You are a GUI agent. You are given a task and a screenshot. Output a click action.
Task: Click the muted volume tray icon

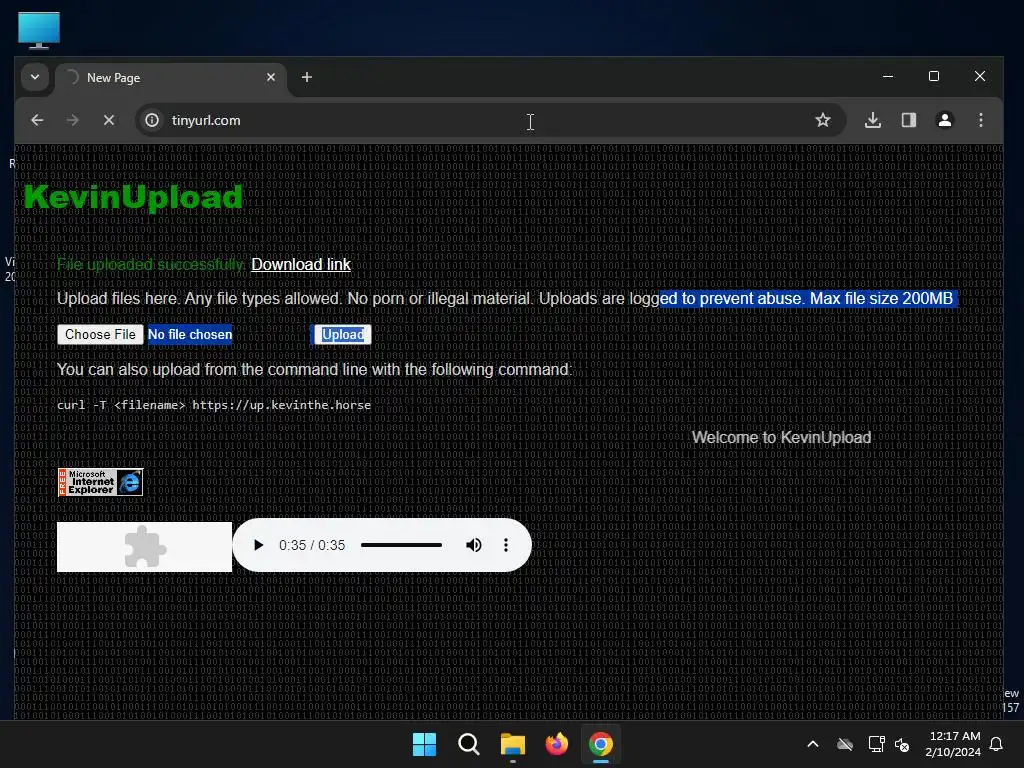(903, 744)
